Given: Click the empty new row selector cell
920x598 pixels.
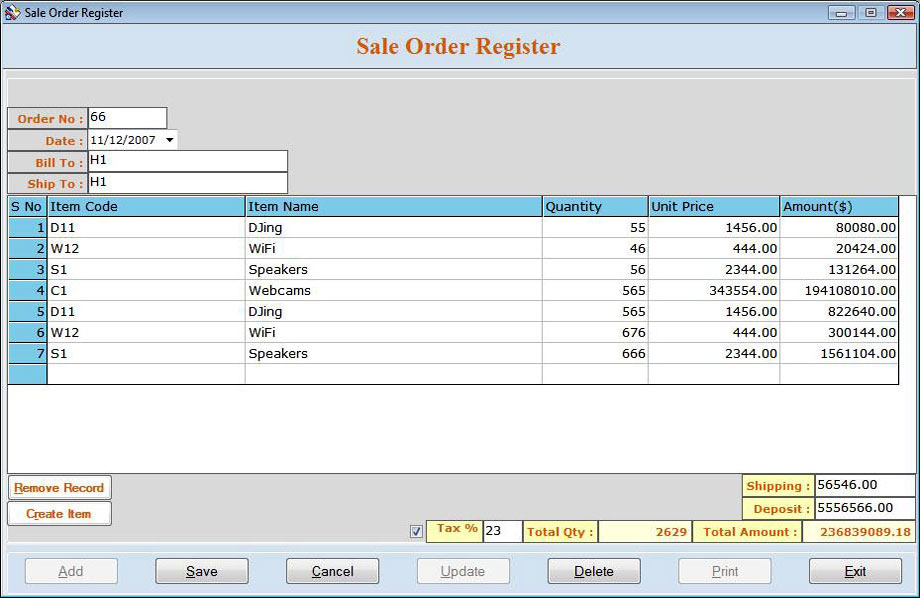Looking at the screenshot, I should click(27, 374).
